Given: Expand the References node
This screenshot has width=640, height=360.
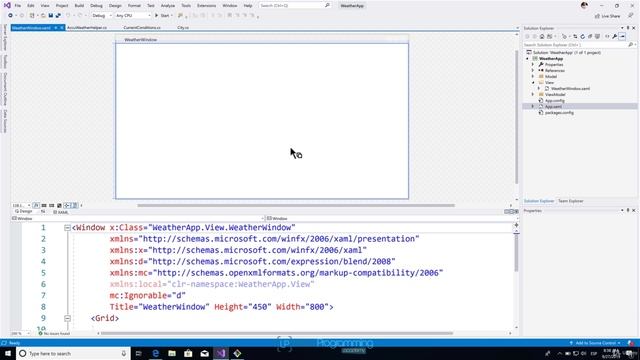Looking at the screenshot, I should (533, 71).
